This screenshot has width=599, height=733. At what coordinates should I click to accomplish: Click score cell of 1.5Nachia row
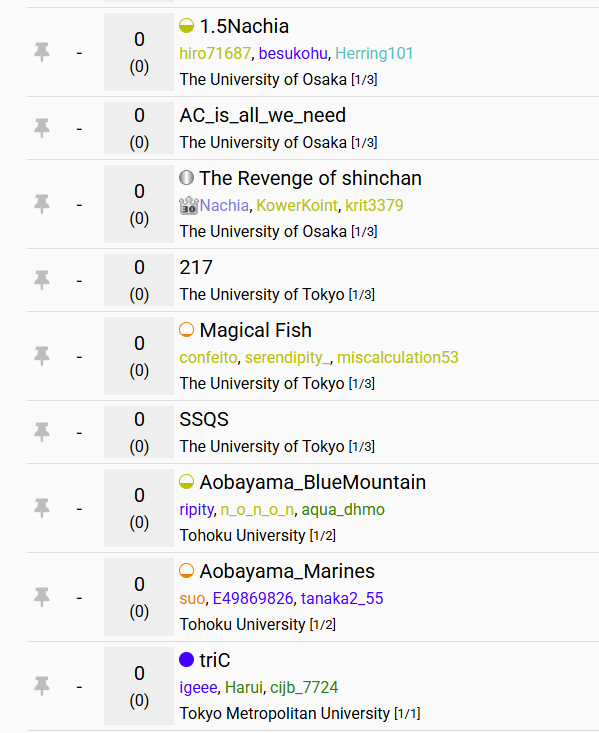[139, 52]
